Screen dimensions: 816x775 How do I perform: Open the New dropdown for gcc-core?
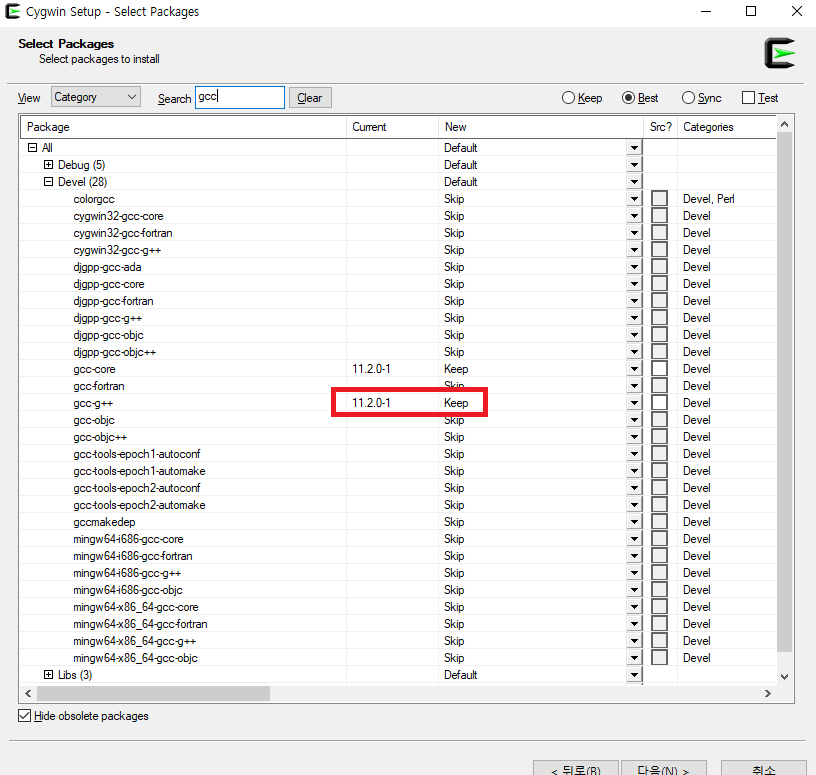coord(634,369)
